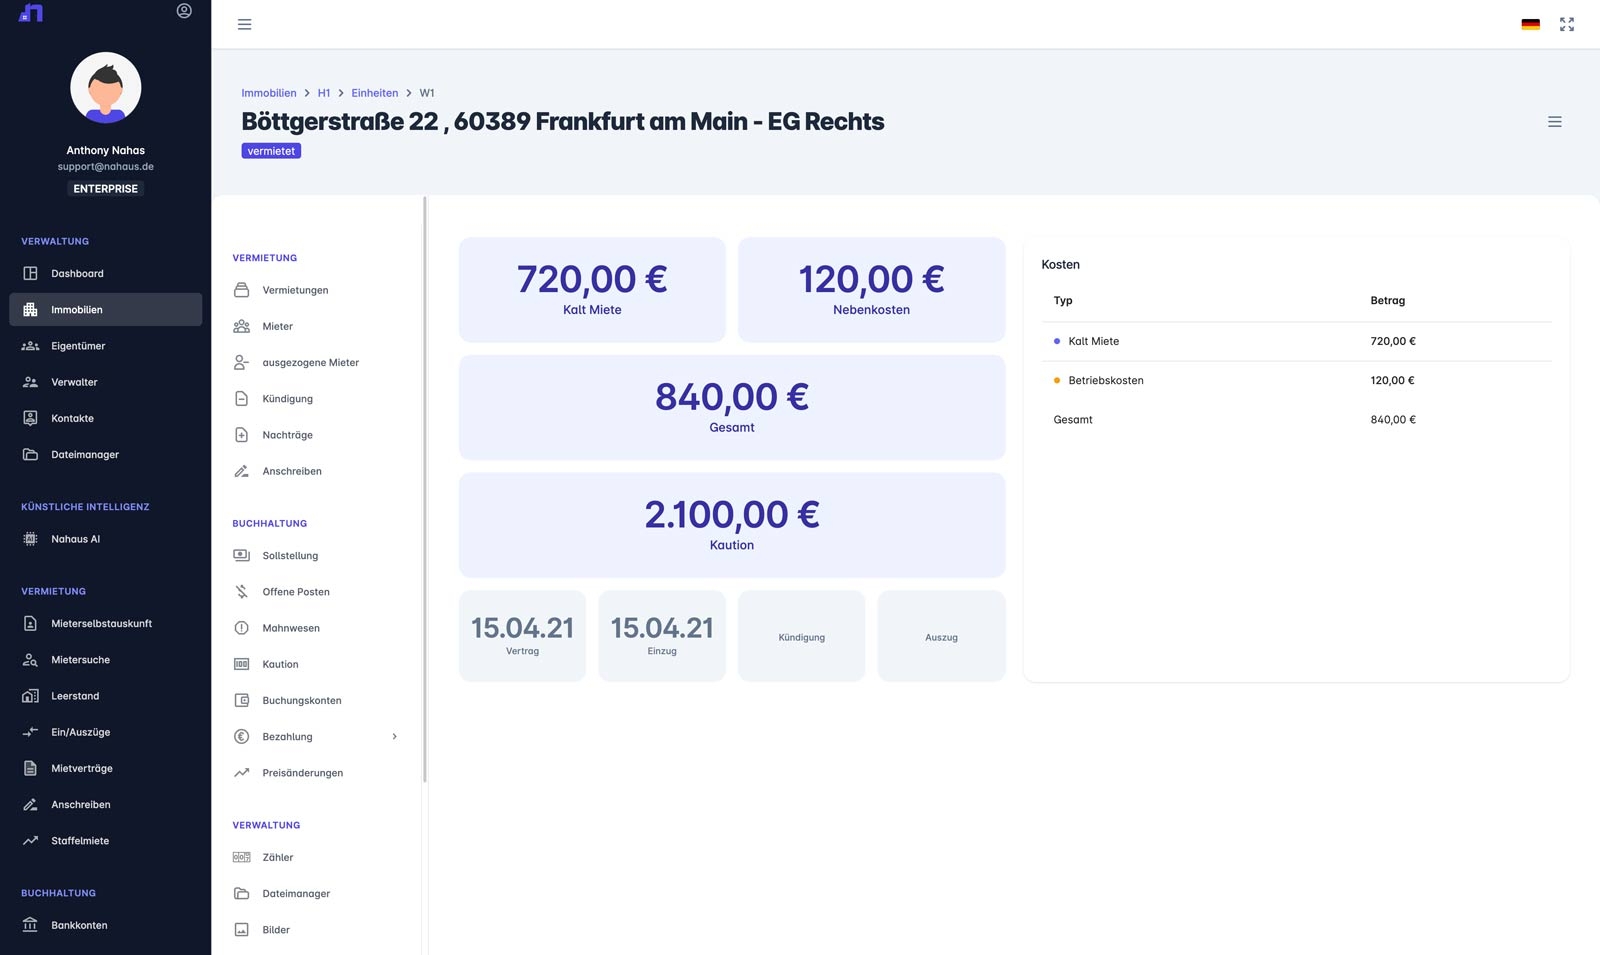Screen dimensions: 1600x955
Task: Open Vermietungen in the unit menu
Action: tap(295, 290)
